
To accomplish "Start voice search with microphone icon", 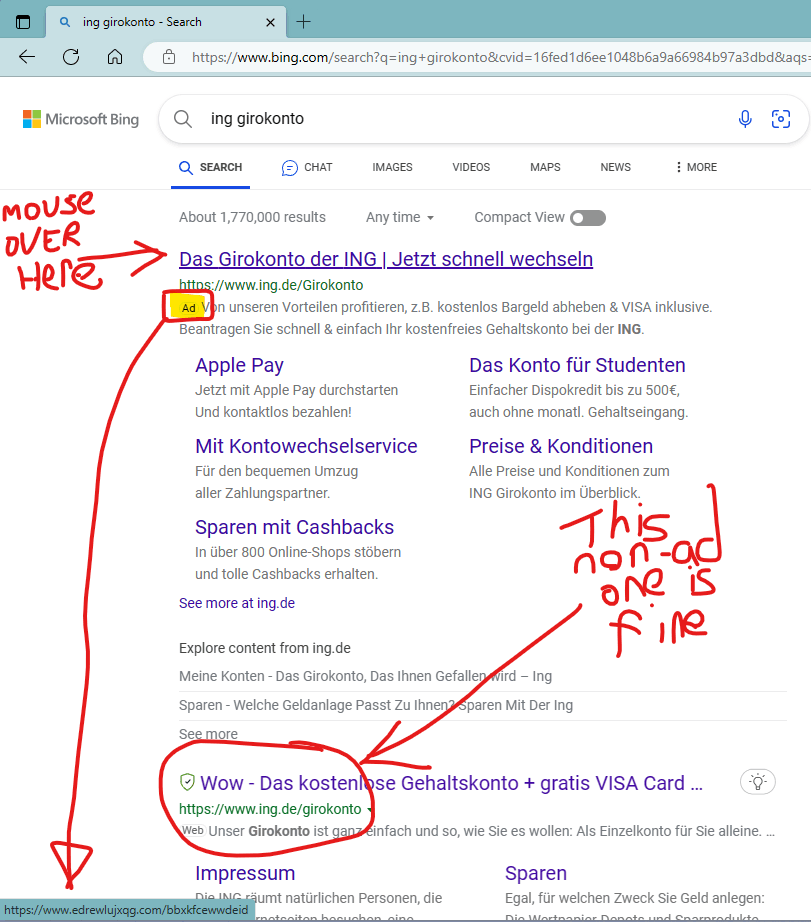I will [745, 119].
